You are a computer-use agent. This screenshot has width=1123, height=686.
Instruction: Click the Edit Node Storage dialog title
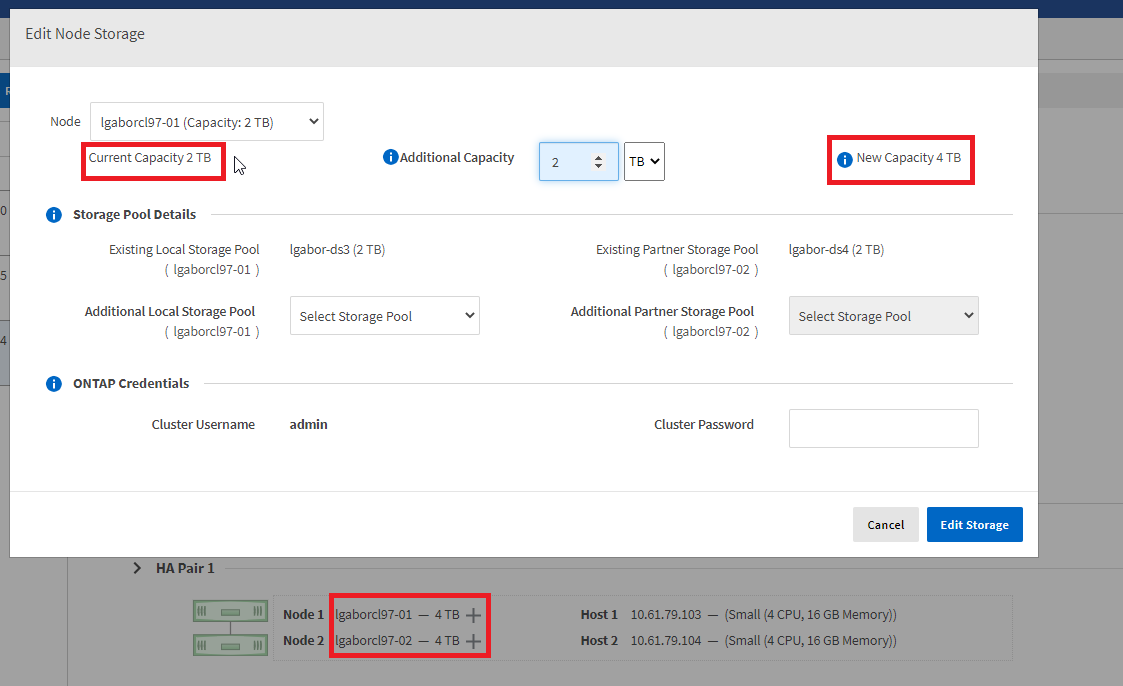(x=85, y=33)
